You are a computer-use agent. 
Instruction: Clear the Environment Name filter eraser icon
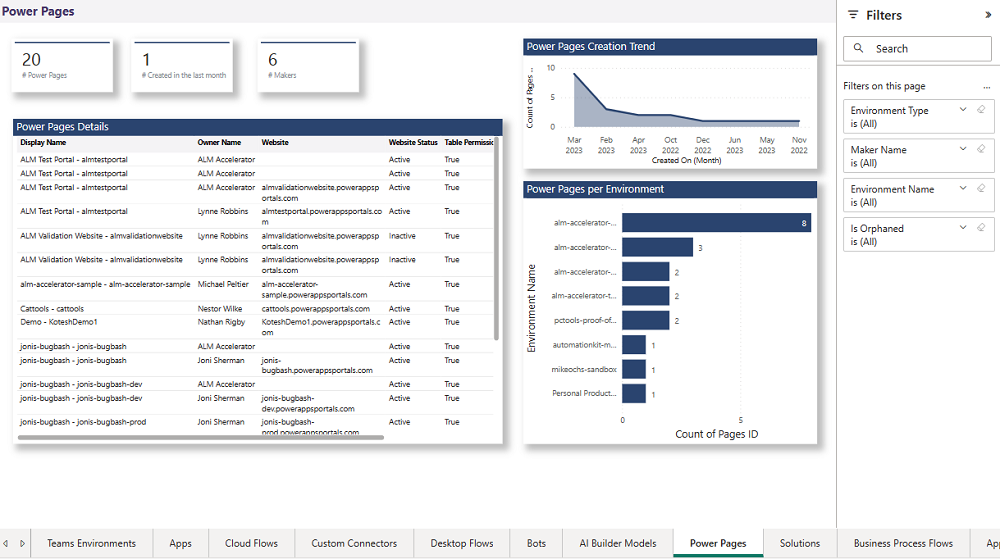coord(981,189)
